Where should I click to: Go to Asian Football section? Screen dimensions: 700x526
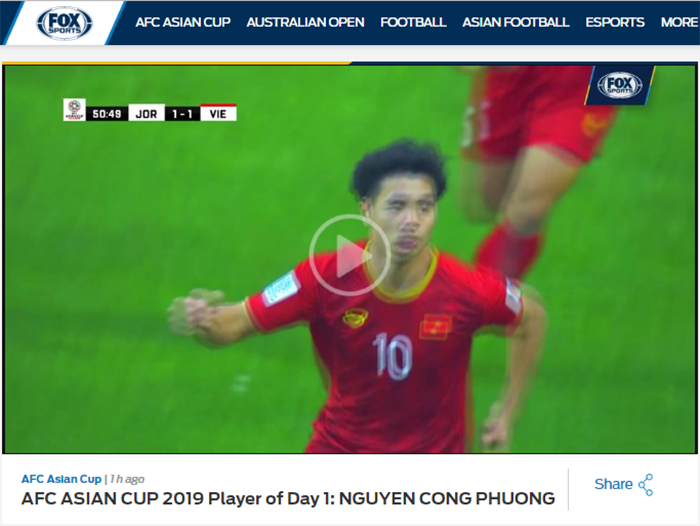516,22
